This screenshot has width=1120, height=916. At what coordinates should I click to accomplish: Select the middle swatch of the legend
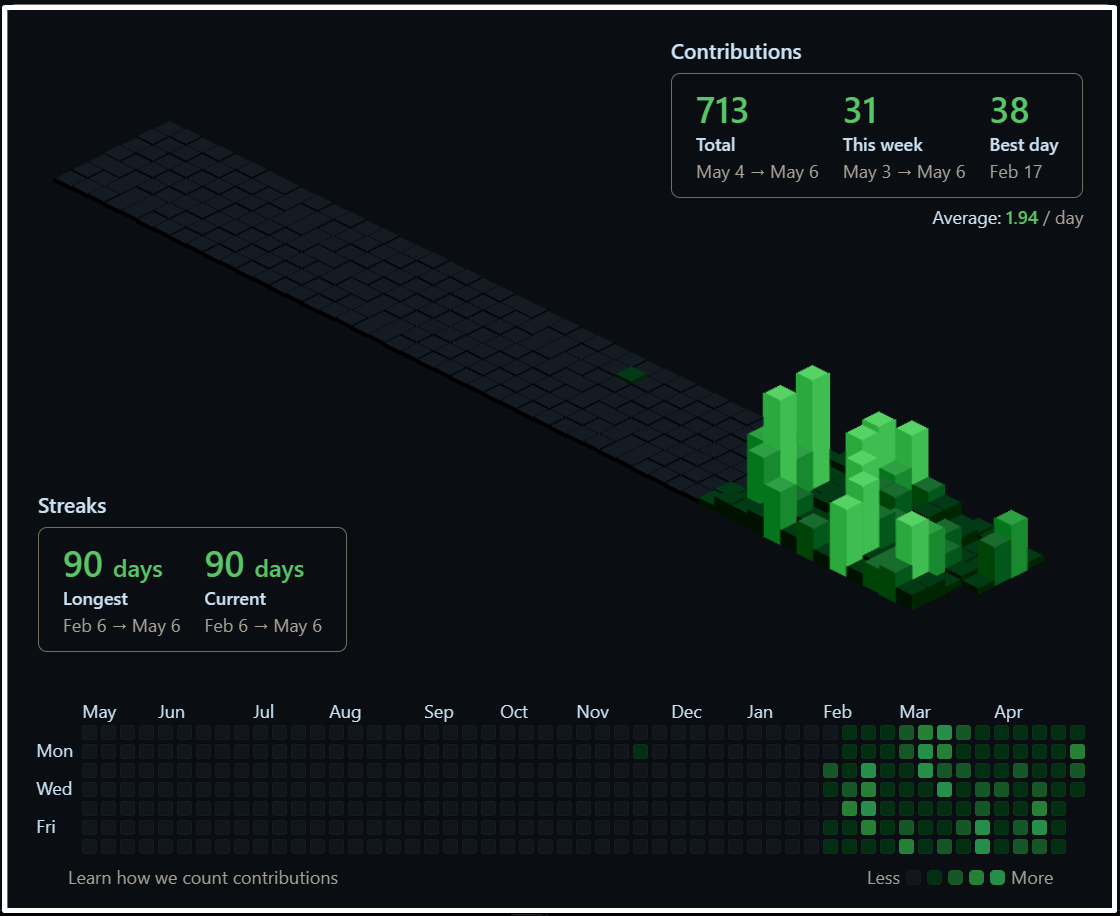tap(955, 878)
